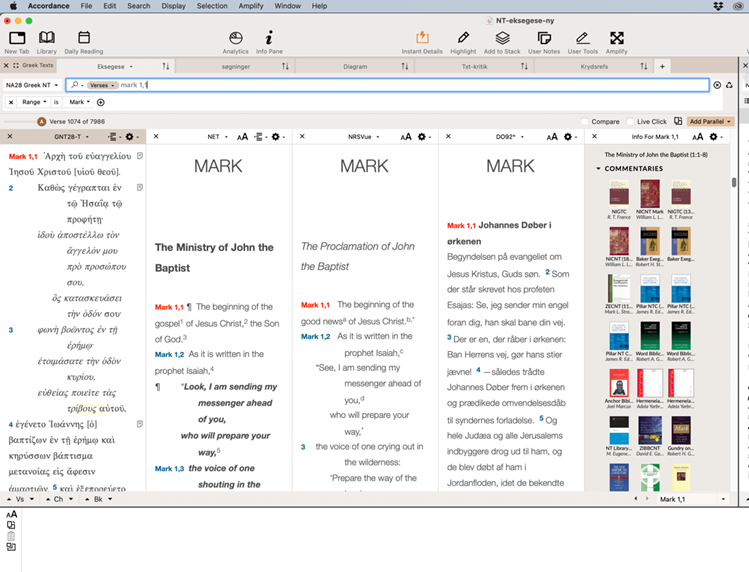Launch the Amplify tool
The height and width of the screenshot is (572, 749).
point(617,38)
